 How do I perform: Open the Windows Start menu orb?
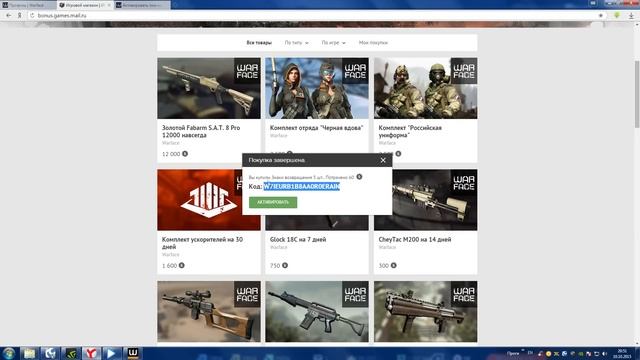coord(9,353)
